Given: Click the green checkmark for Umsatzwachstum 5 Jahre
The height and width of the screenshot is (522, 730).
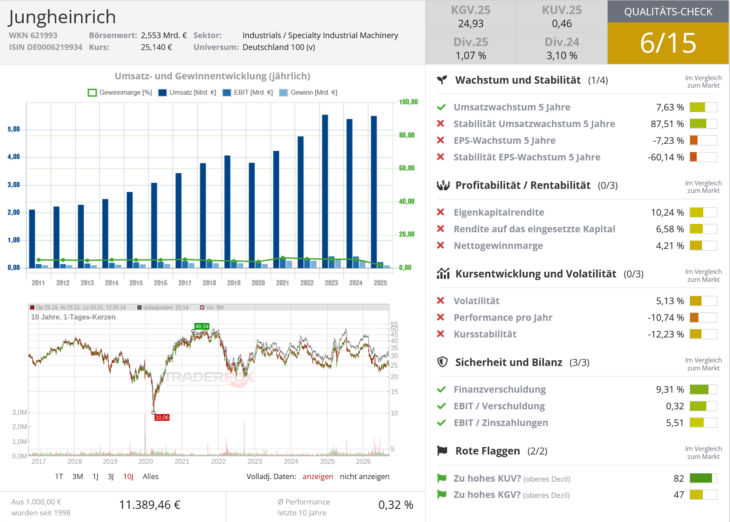Looking at the screenshot, I should click(x=441, y=107).
